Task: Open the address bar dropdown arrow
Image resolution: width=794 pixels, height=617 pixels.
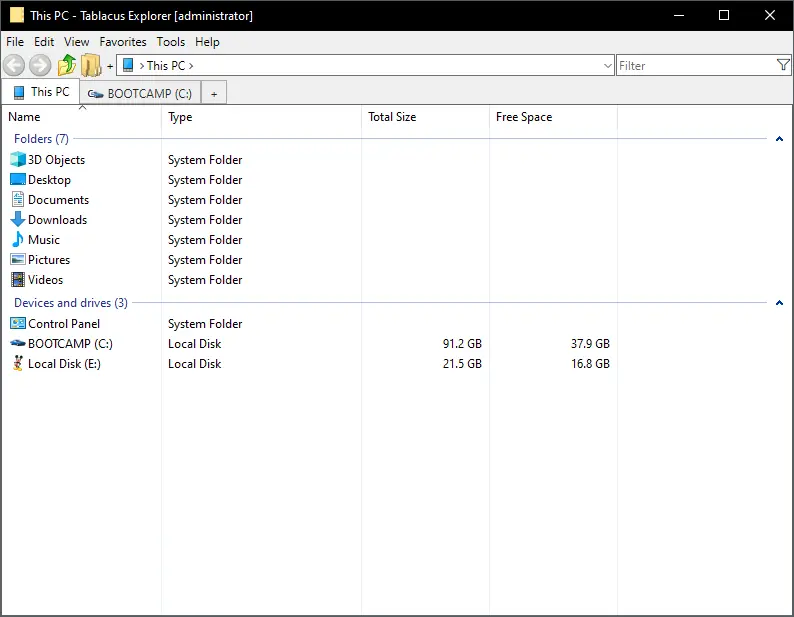Action: coord(608,66)
